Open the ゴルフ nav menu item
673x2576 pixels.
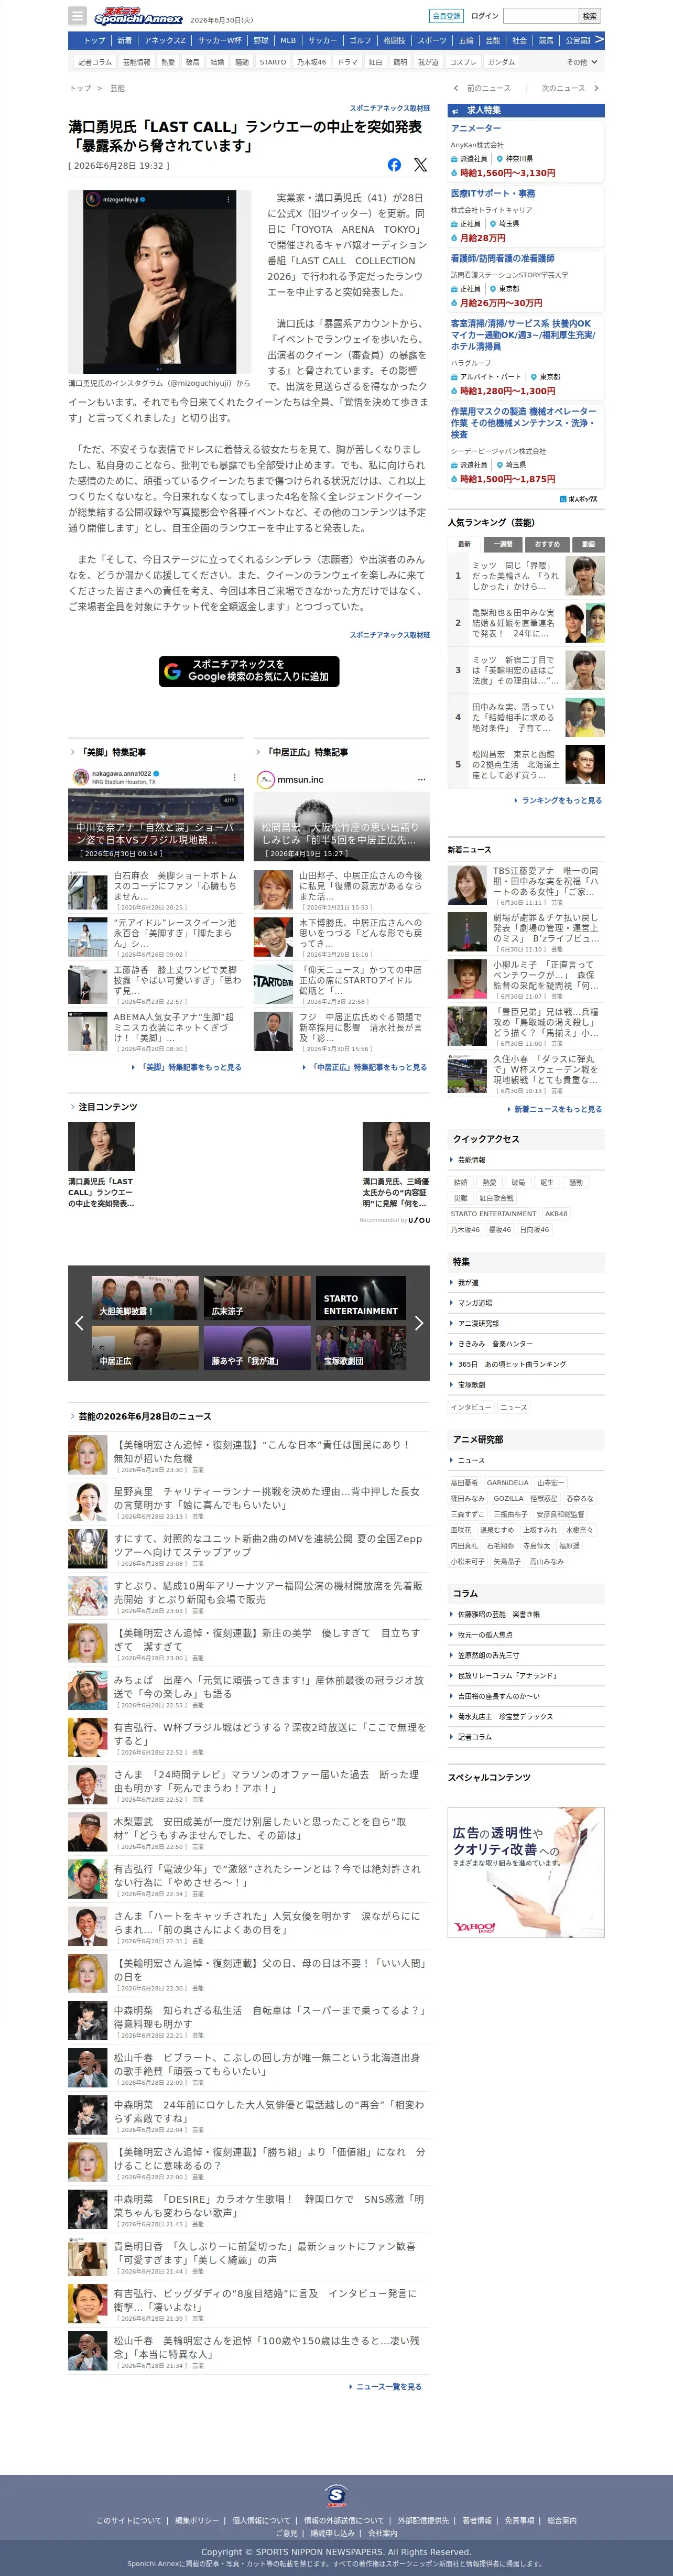pyautogui.click(x=360, y=41)
